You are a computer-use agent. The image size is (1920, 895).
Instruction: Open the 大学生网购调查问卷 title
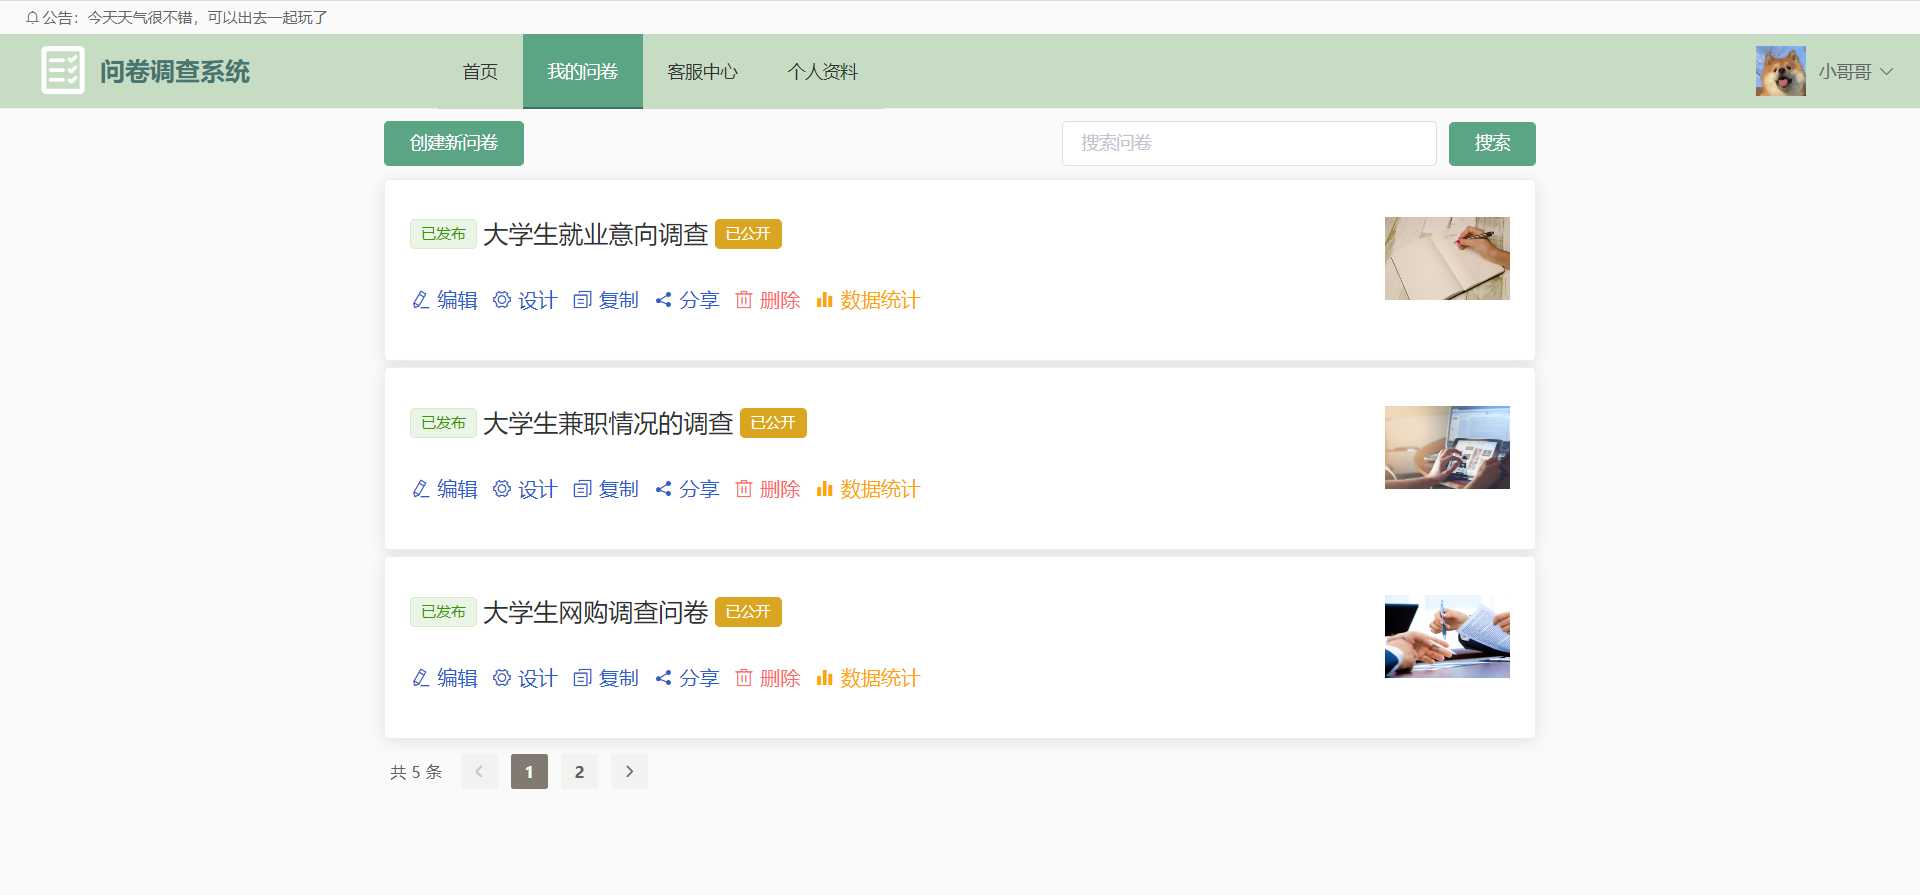pyautogui.click(x=596, y=612)
